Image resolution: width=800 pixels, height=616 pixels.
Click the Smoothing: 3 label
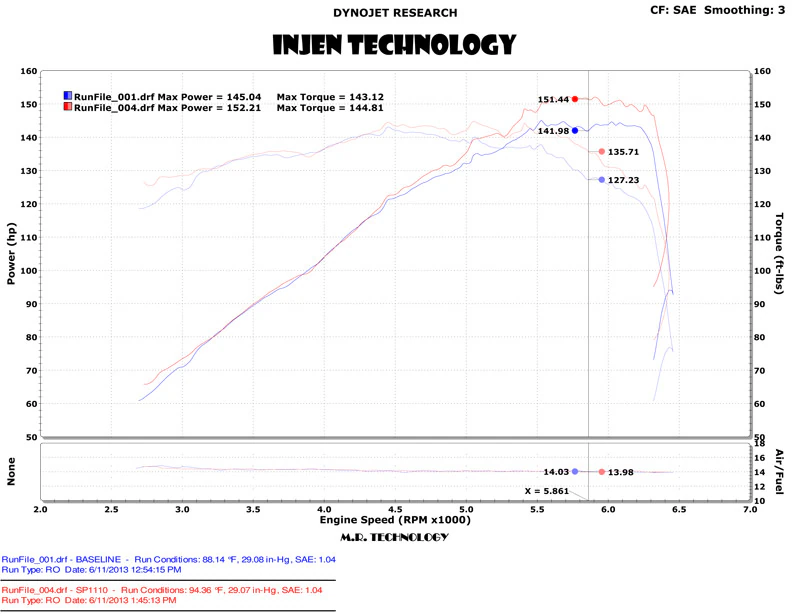(x=744, y=10)
